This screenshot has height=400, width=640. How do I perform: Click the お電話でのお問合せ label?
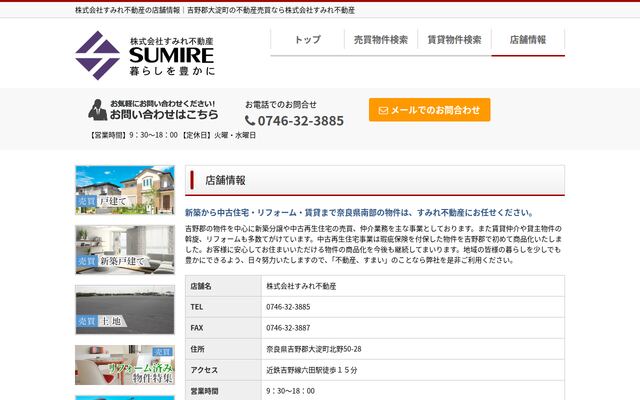[281, 104]
